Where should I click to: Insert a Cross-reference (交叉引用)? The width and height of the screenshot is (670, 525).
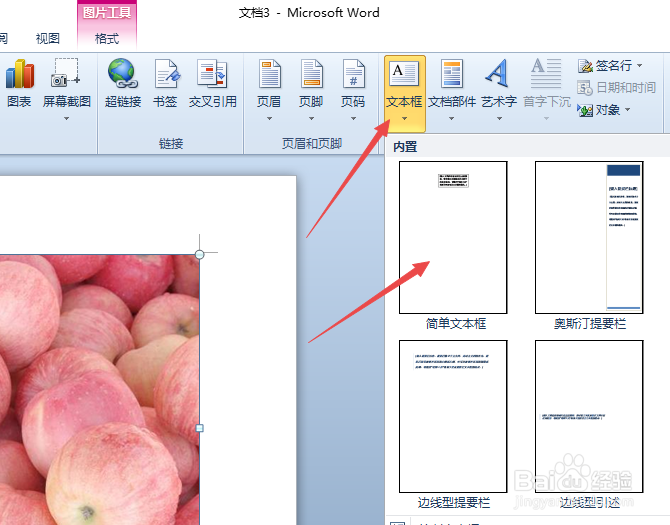[x=213, y=83]
